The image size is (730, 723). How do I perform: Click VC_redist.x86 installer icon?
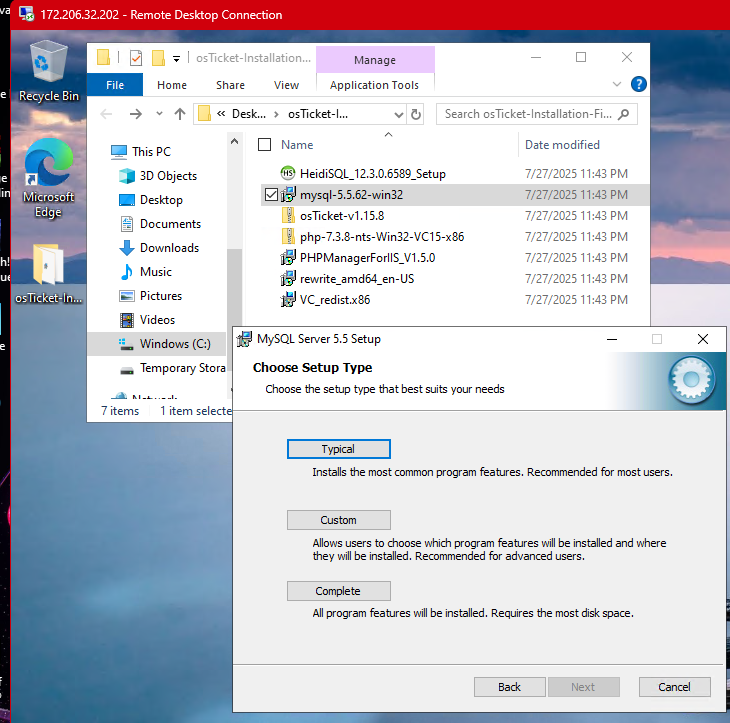(288, 299)
